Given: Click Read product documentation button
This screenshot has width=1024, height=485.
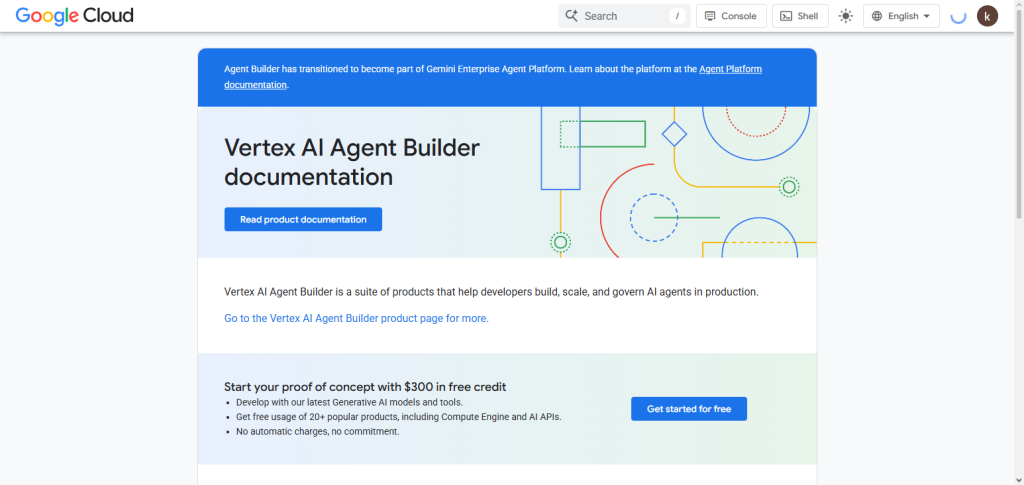Looking at the screenshot, I should tap(303, 219).
